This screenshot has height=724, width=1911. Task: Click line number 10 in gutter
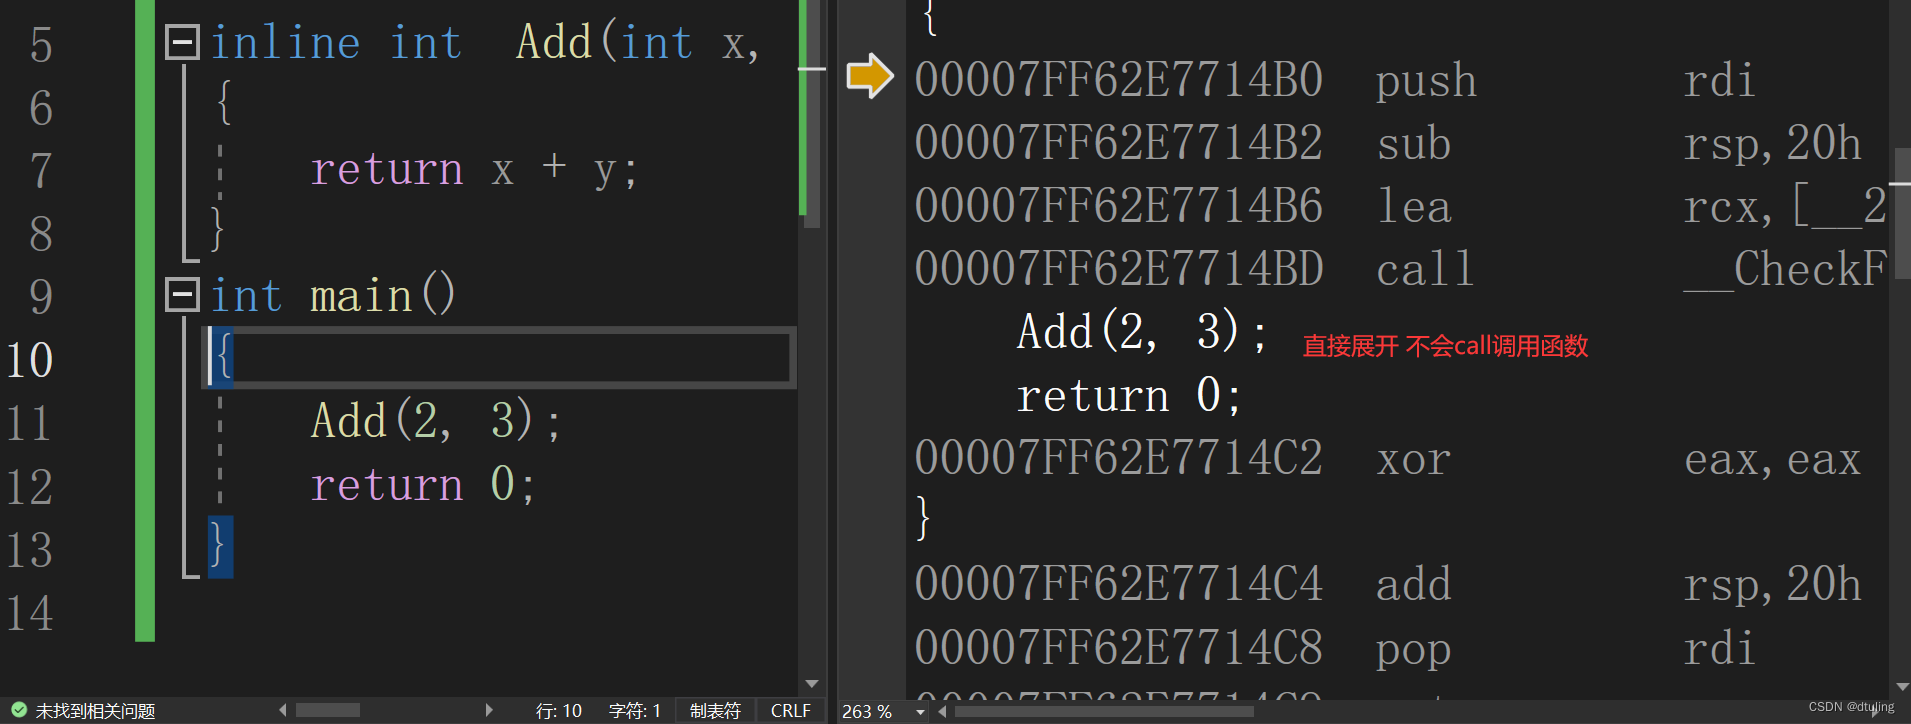pos(29,360)
